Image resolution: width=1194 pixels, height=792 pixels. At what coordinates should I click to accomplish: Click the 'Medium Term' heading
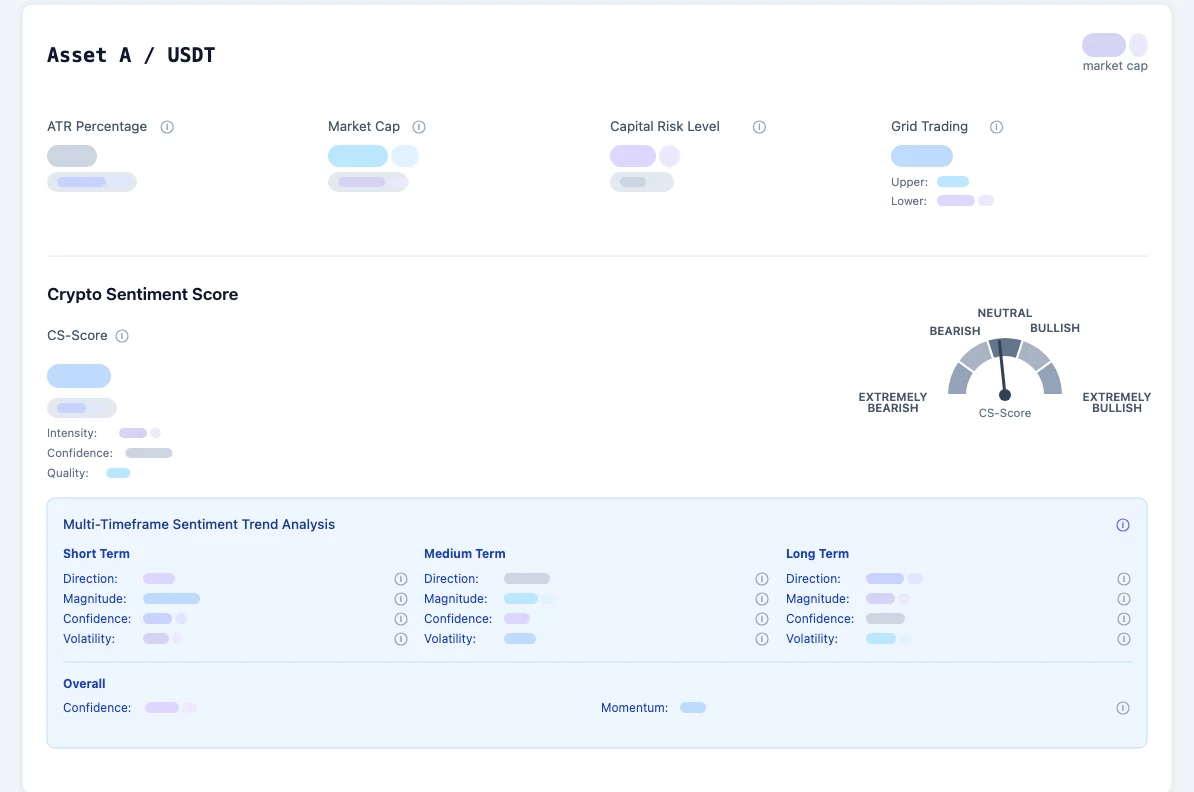tap(465, 554)
